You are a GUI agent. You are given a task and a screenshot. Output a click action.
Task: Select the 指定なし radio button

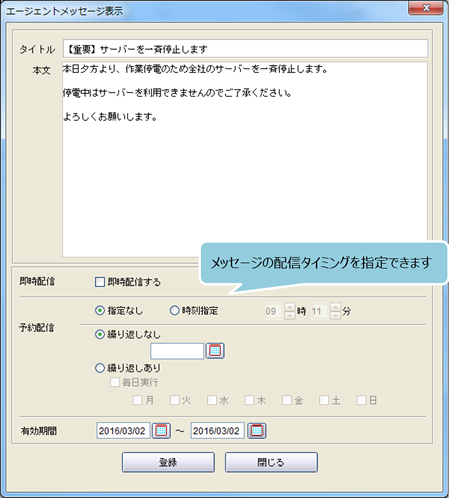[100, 311]
